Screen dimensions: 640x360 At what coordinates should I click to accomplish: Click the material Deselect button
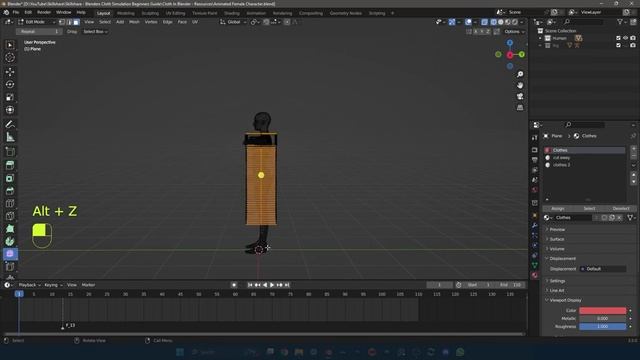point(620,209)
